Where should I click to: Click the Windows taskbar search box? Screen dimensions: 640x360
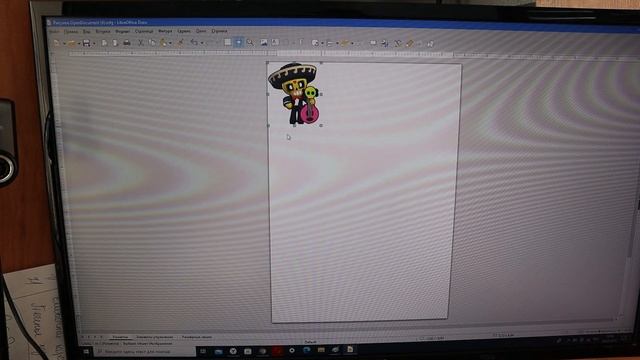tap(145, 351)
